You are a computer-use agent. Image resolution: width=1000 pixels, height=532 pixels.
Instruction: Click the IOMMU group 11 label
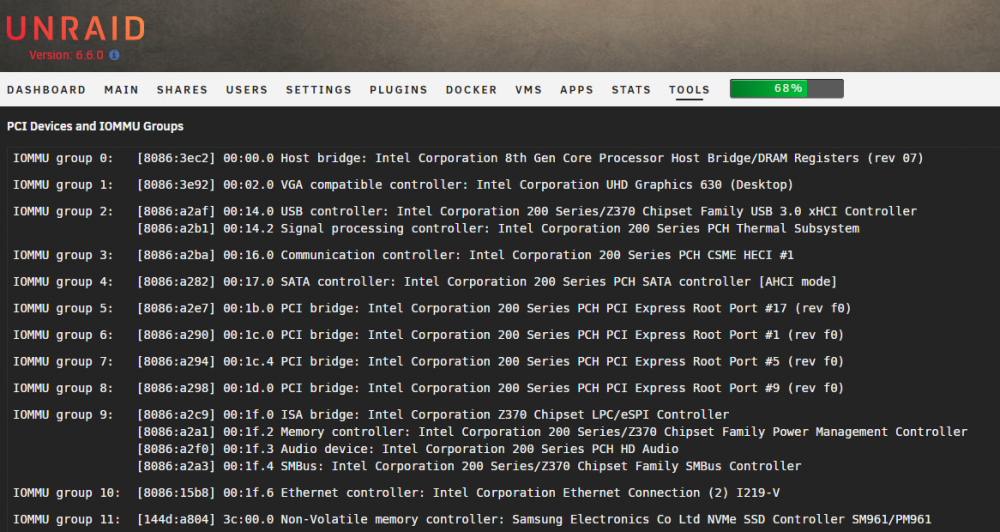(x=66, y=520)
